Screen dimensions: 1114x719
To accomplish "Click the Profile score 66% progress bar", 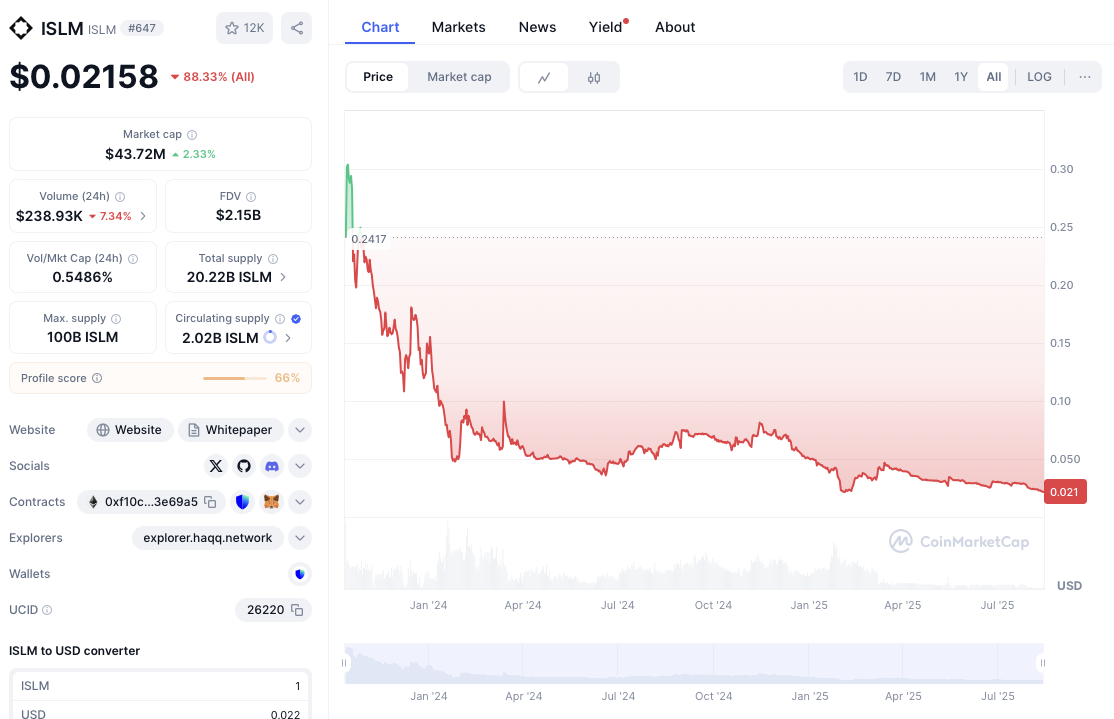I will [x=234, y=378].
